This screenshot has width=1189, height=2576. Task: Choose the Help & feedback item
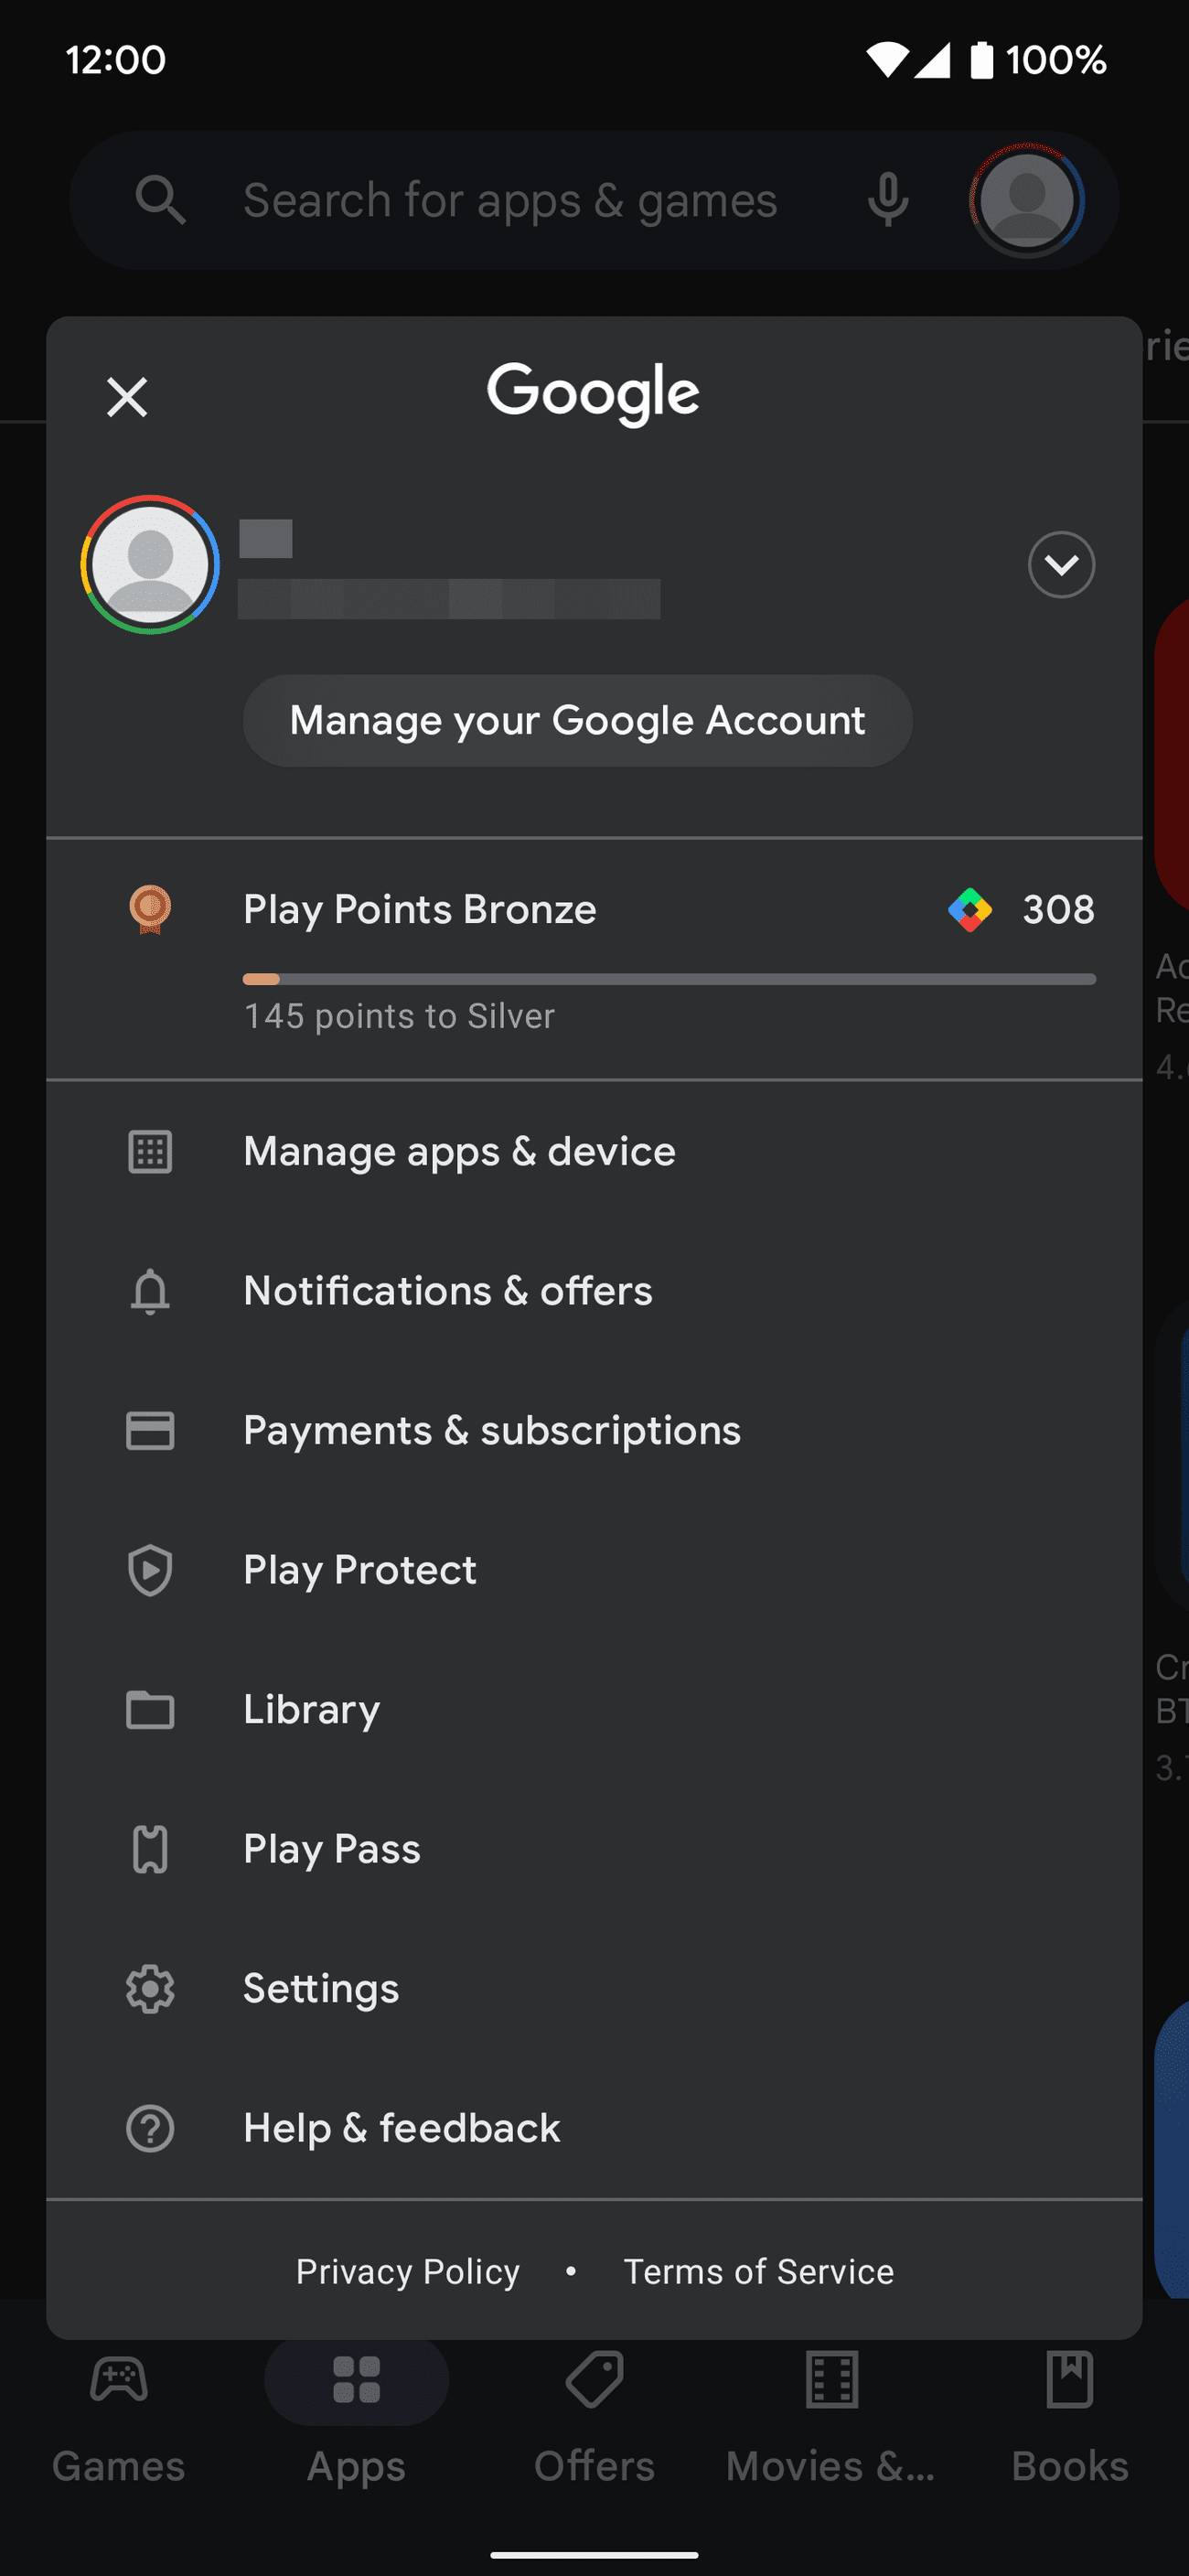click(401, 2128)
